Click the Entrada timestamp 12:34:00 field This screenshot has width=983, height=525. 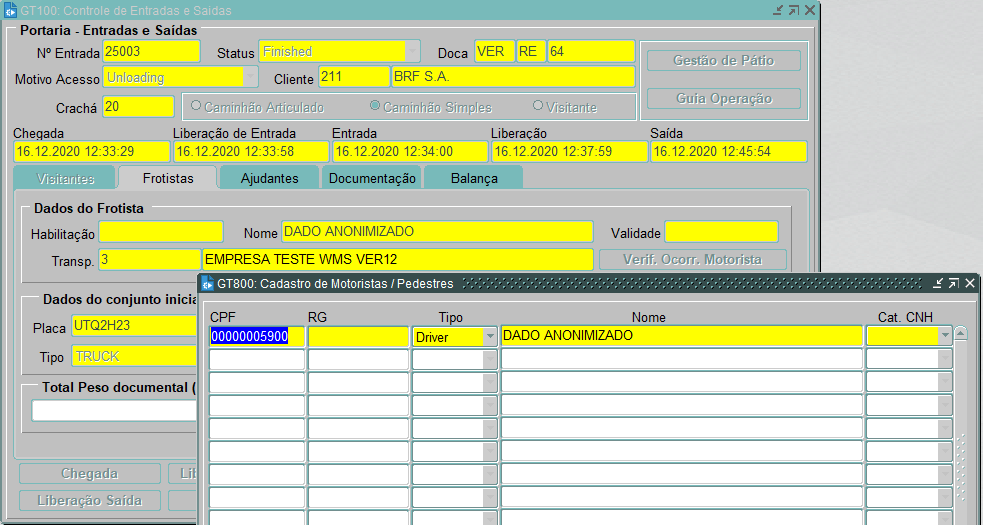click(x=410, y=152)
